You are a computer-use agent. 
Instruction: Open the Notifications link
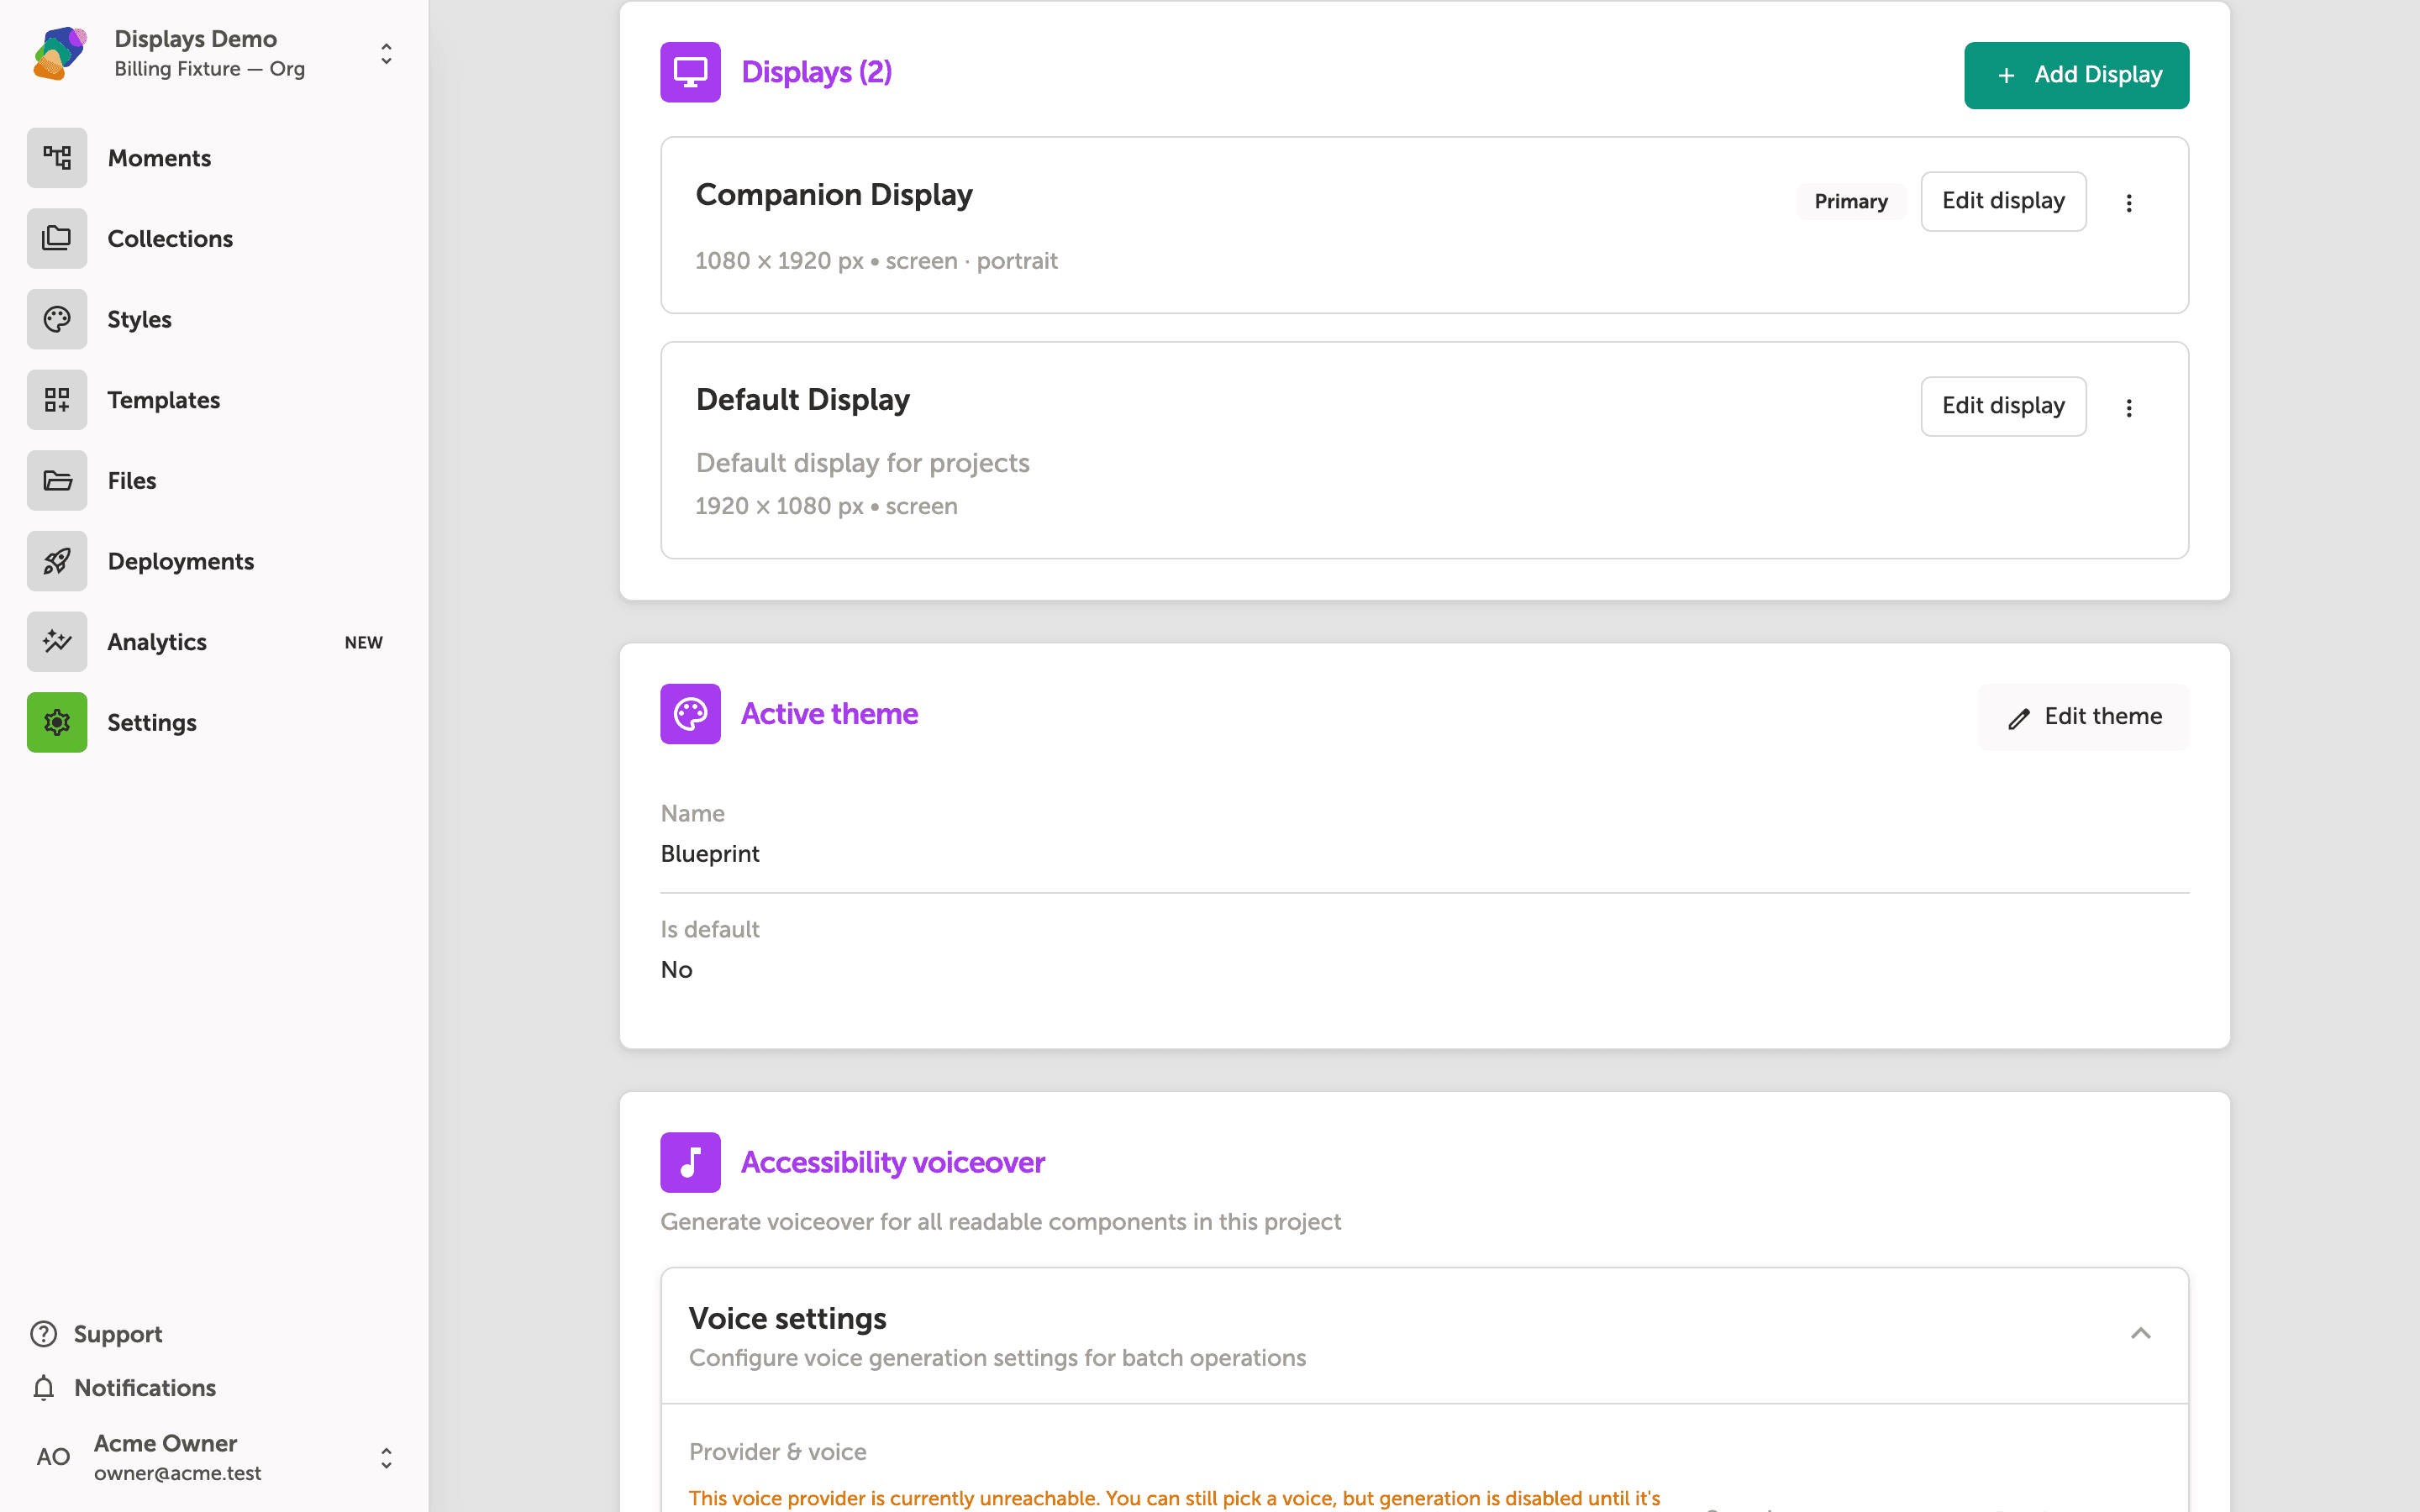(145, 1388)
